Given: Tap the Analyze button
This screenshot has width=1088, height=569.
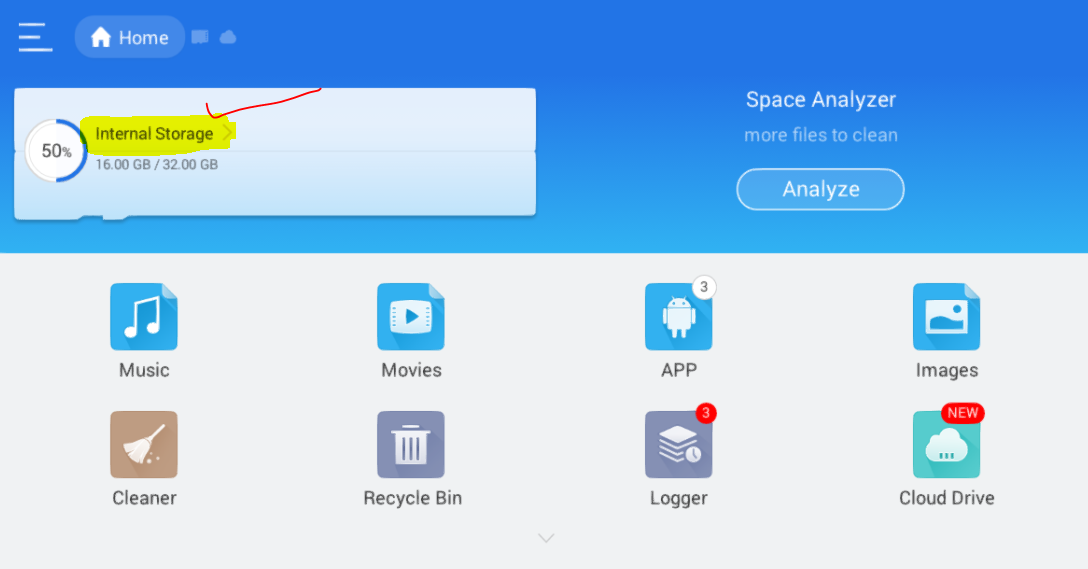Looking at the screenshot, I should pyautogui.click(x=820, y=189).
